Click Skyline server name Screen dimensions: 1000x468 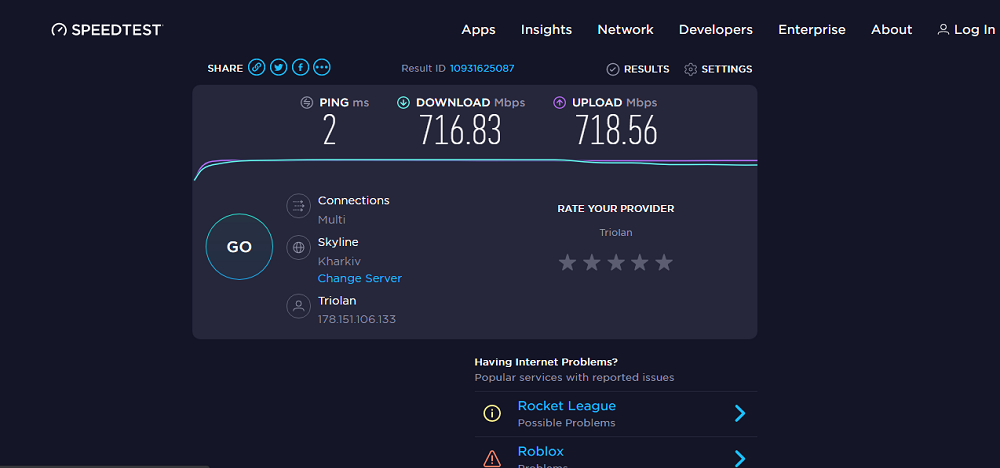[x=338, y=242]
